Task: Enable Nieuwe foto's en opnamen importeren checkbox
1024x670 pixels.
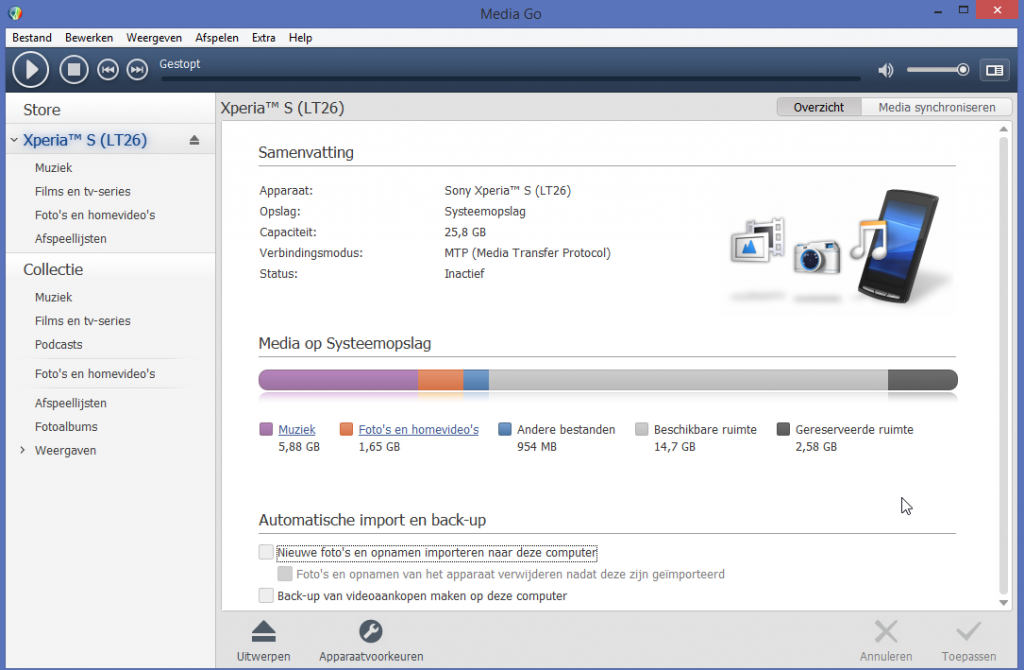Action: click(x=266, y=552)
